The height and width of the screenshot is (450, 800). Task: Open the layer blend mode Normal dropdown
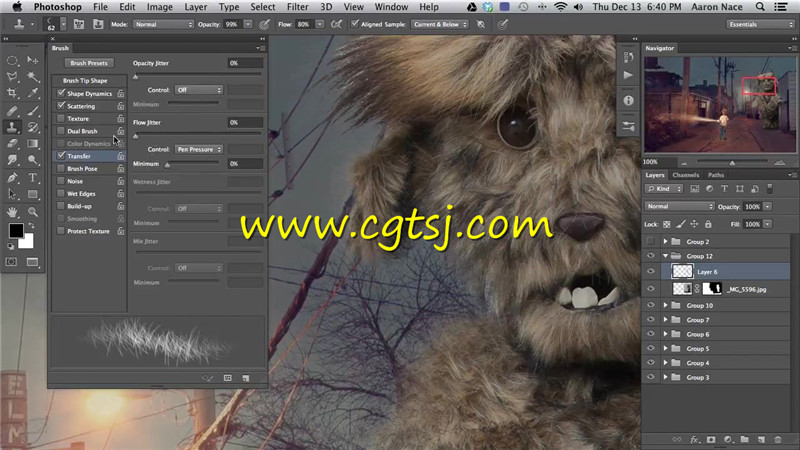679,207
